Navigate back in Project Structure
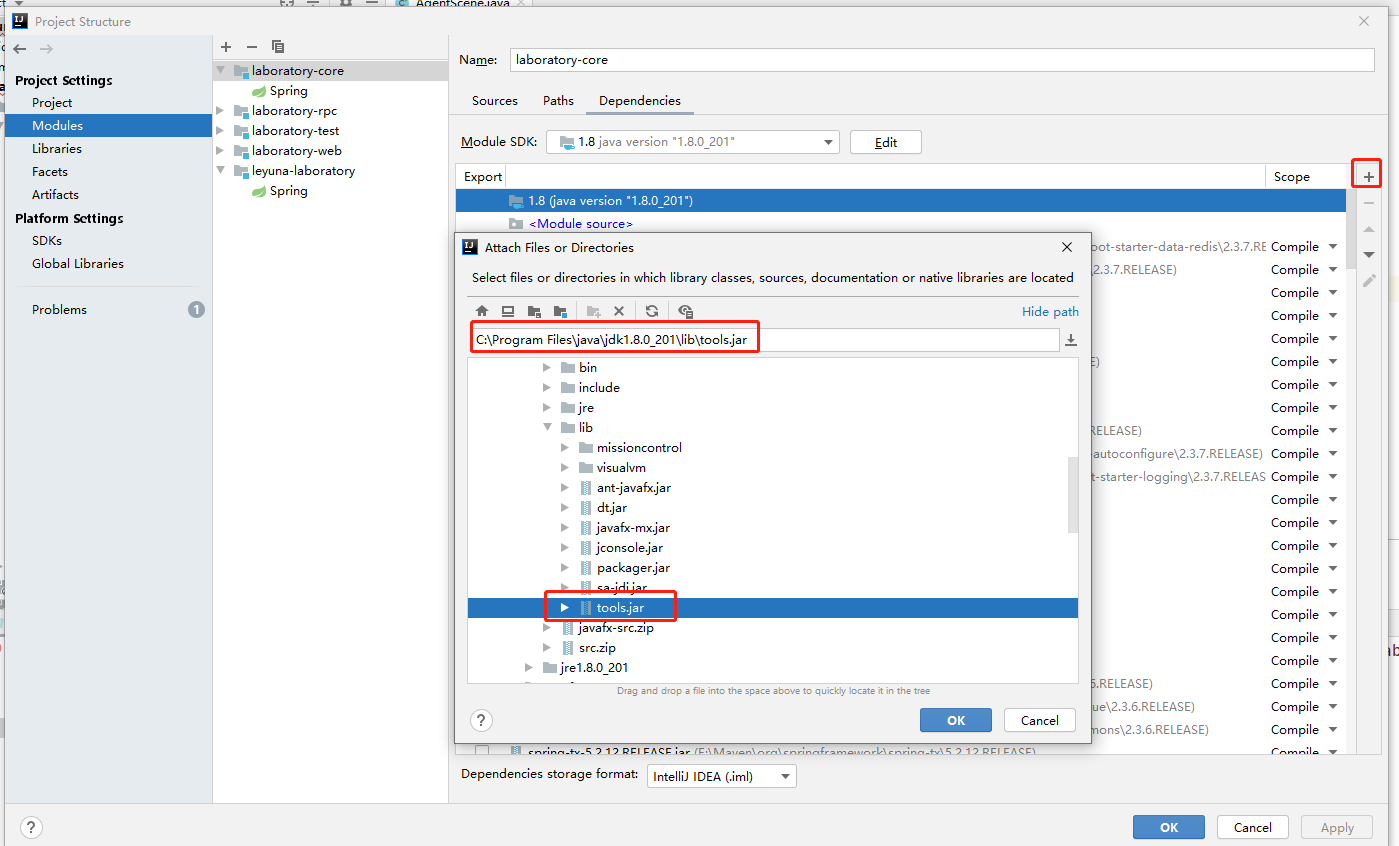 tap(20, 48)
